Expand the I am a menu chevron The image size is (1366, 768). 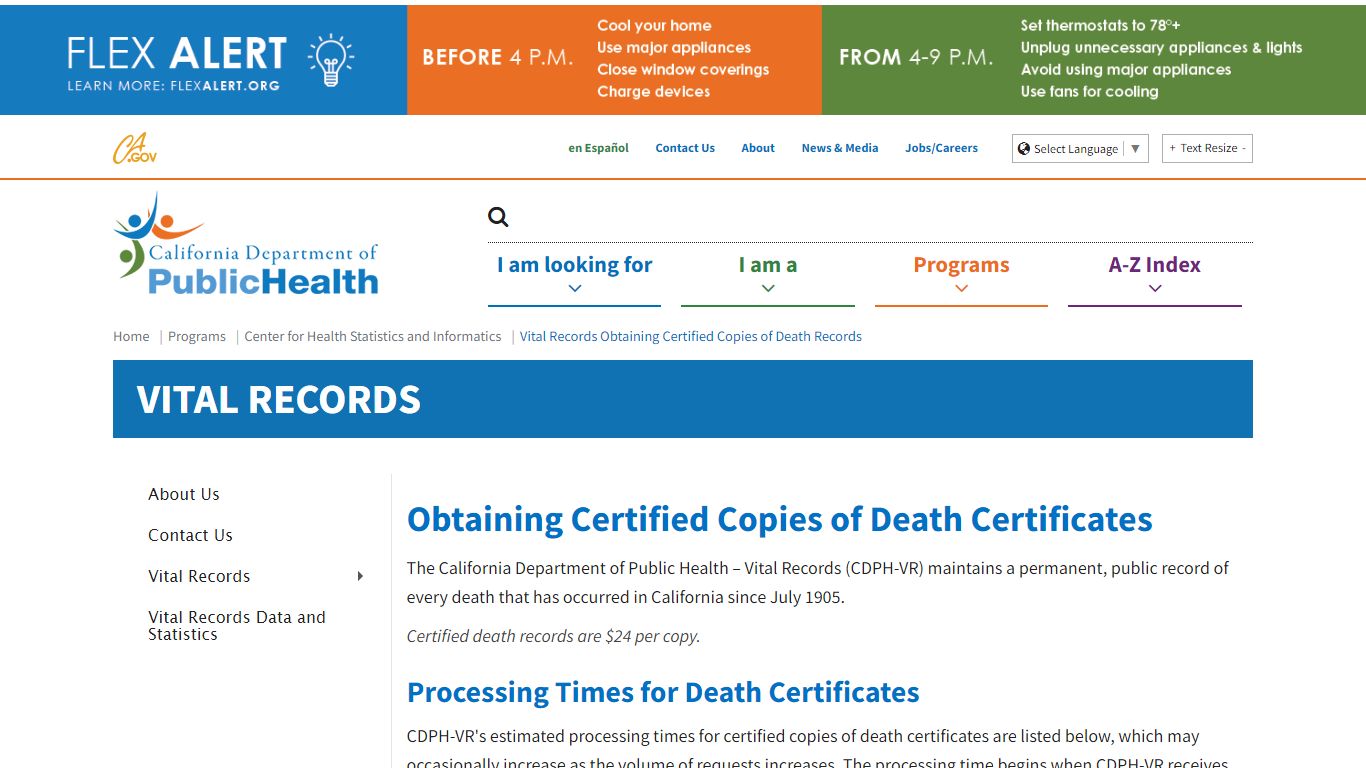pos(768,288)
